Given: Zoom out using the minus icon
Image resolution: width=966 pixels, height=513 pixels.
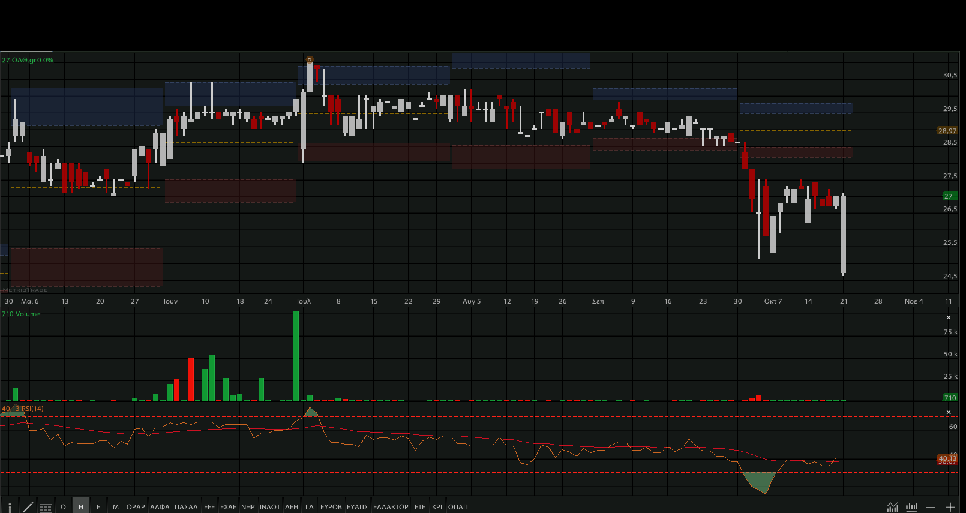Looking at the screenshot, I should tap(932, 507).
